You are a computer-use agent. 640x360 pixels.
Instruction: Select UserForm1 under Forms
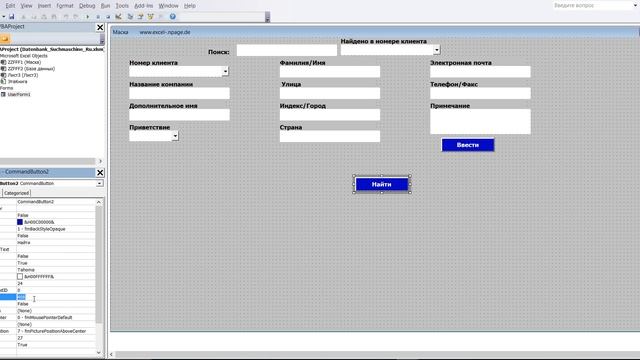(x=19, y=94)
